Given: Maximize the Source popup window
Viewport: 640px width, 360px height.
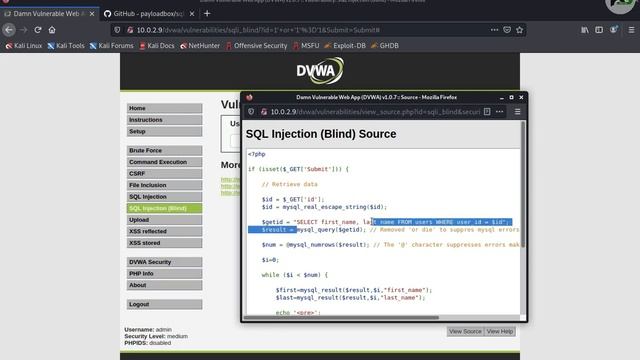Looking at the screenshot, I should coord(511,98).
